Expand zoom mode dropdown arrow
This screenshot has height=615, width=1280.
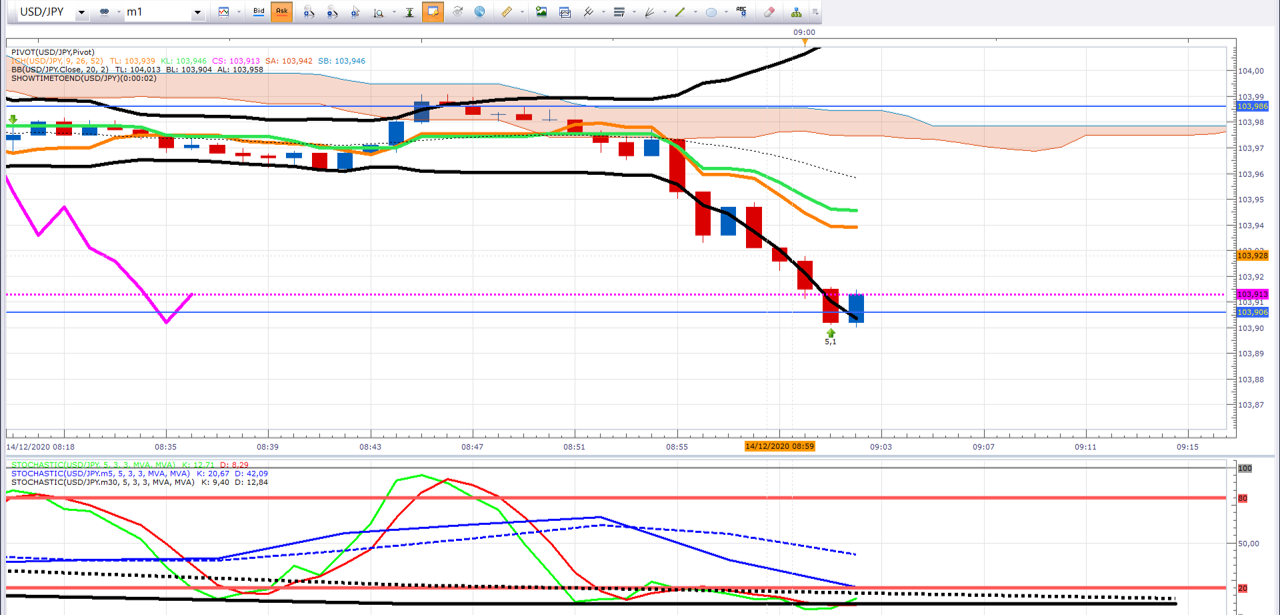pos(393,12)
